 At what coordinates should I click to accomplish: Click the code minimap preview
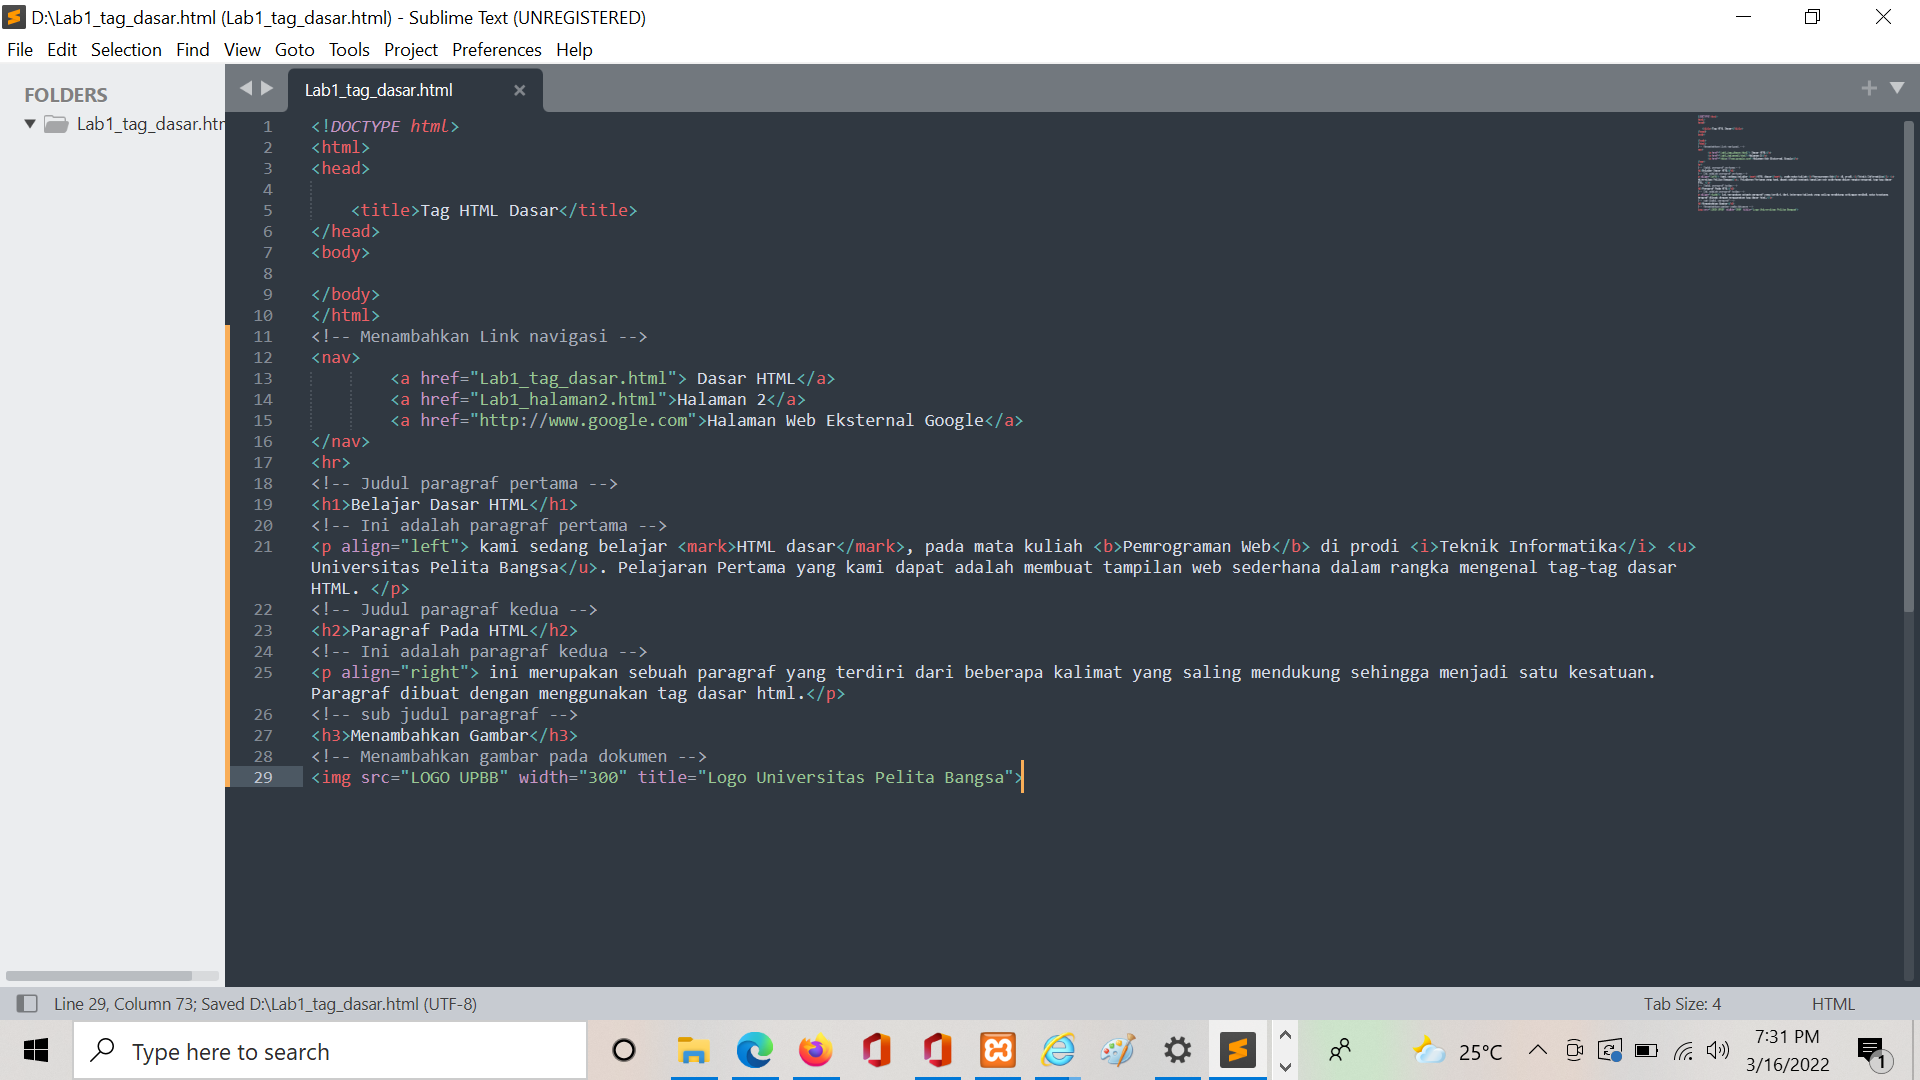coord(1790,165)
